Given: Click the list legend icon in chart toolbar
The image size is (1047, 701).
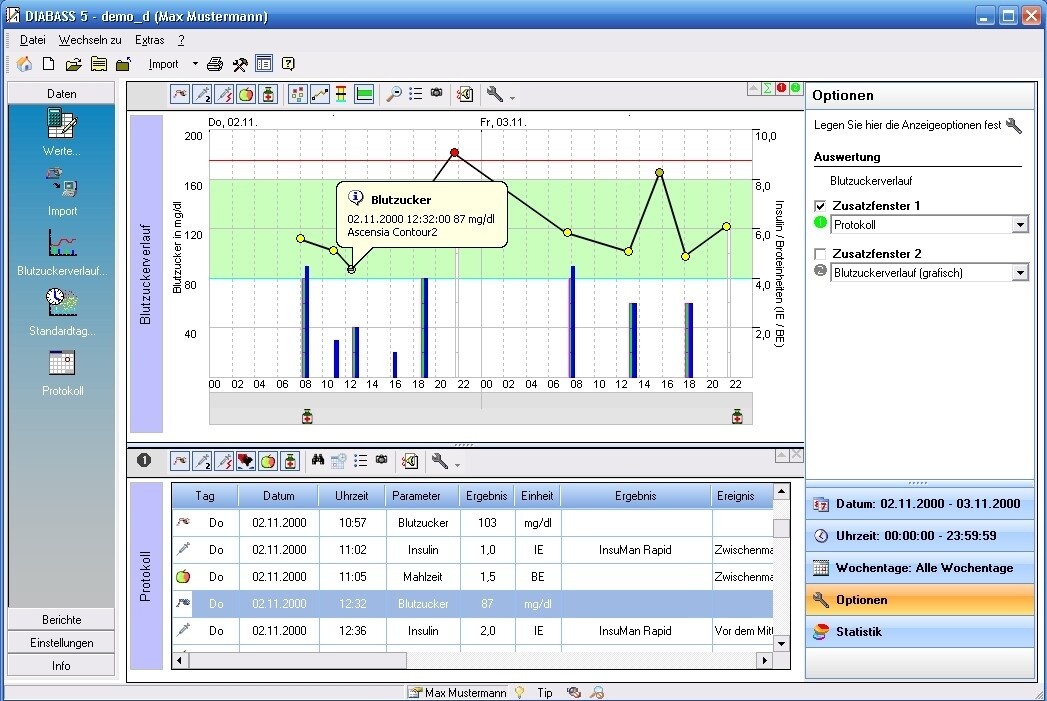Looking at the screenshot, I should click(x=415, y=94).
